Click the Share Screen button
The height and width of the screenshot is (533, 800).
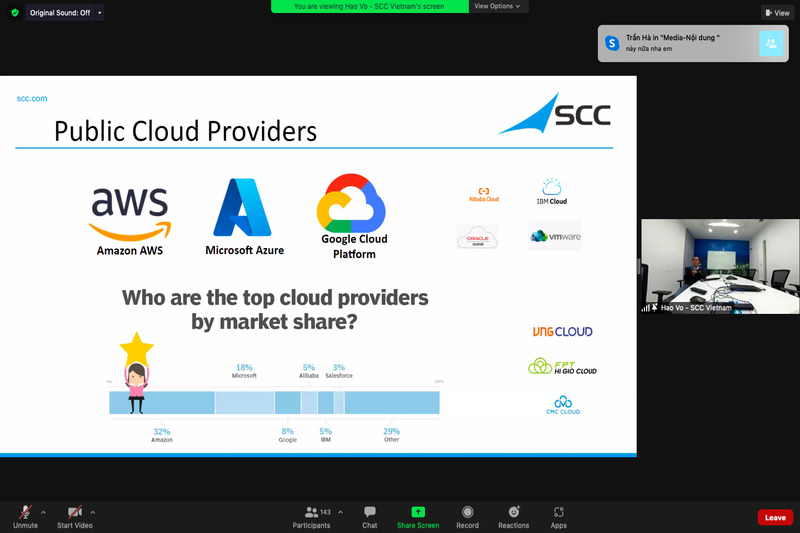[x=418, y=517]
